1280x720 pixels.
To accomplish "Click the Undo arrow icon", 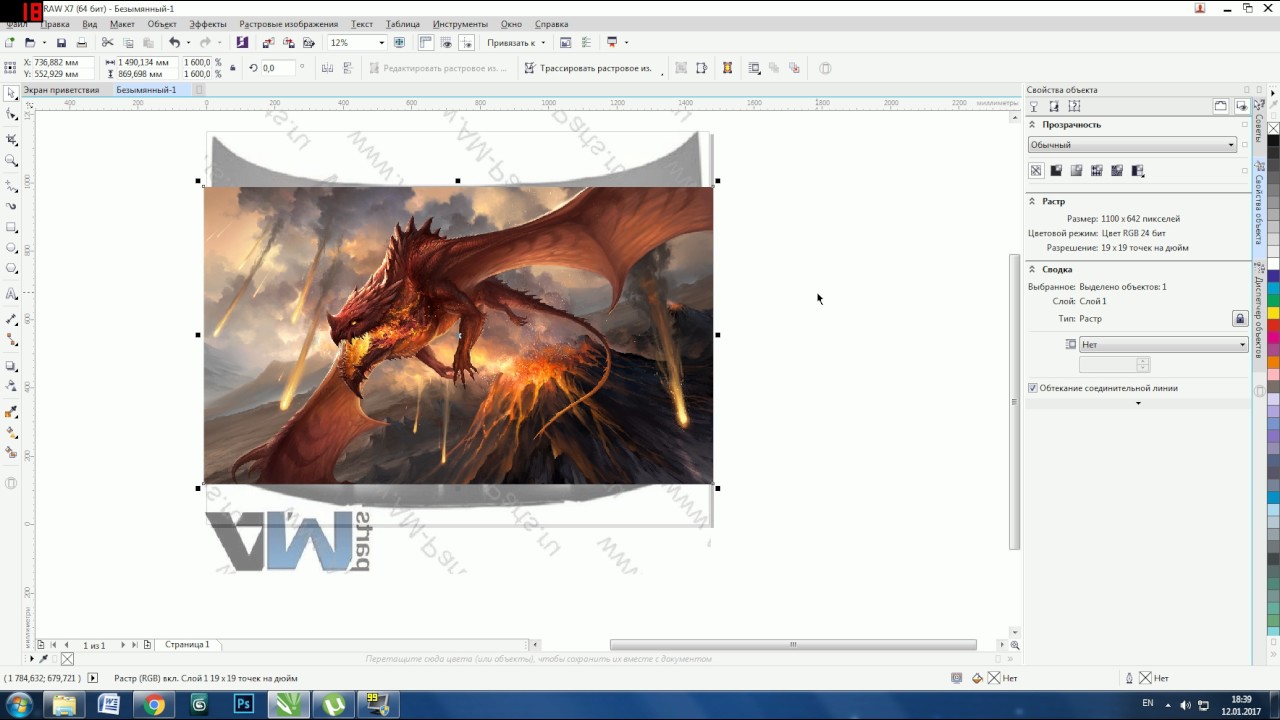I will (x=174, y=43).
